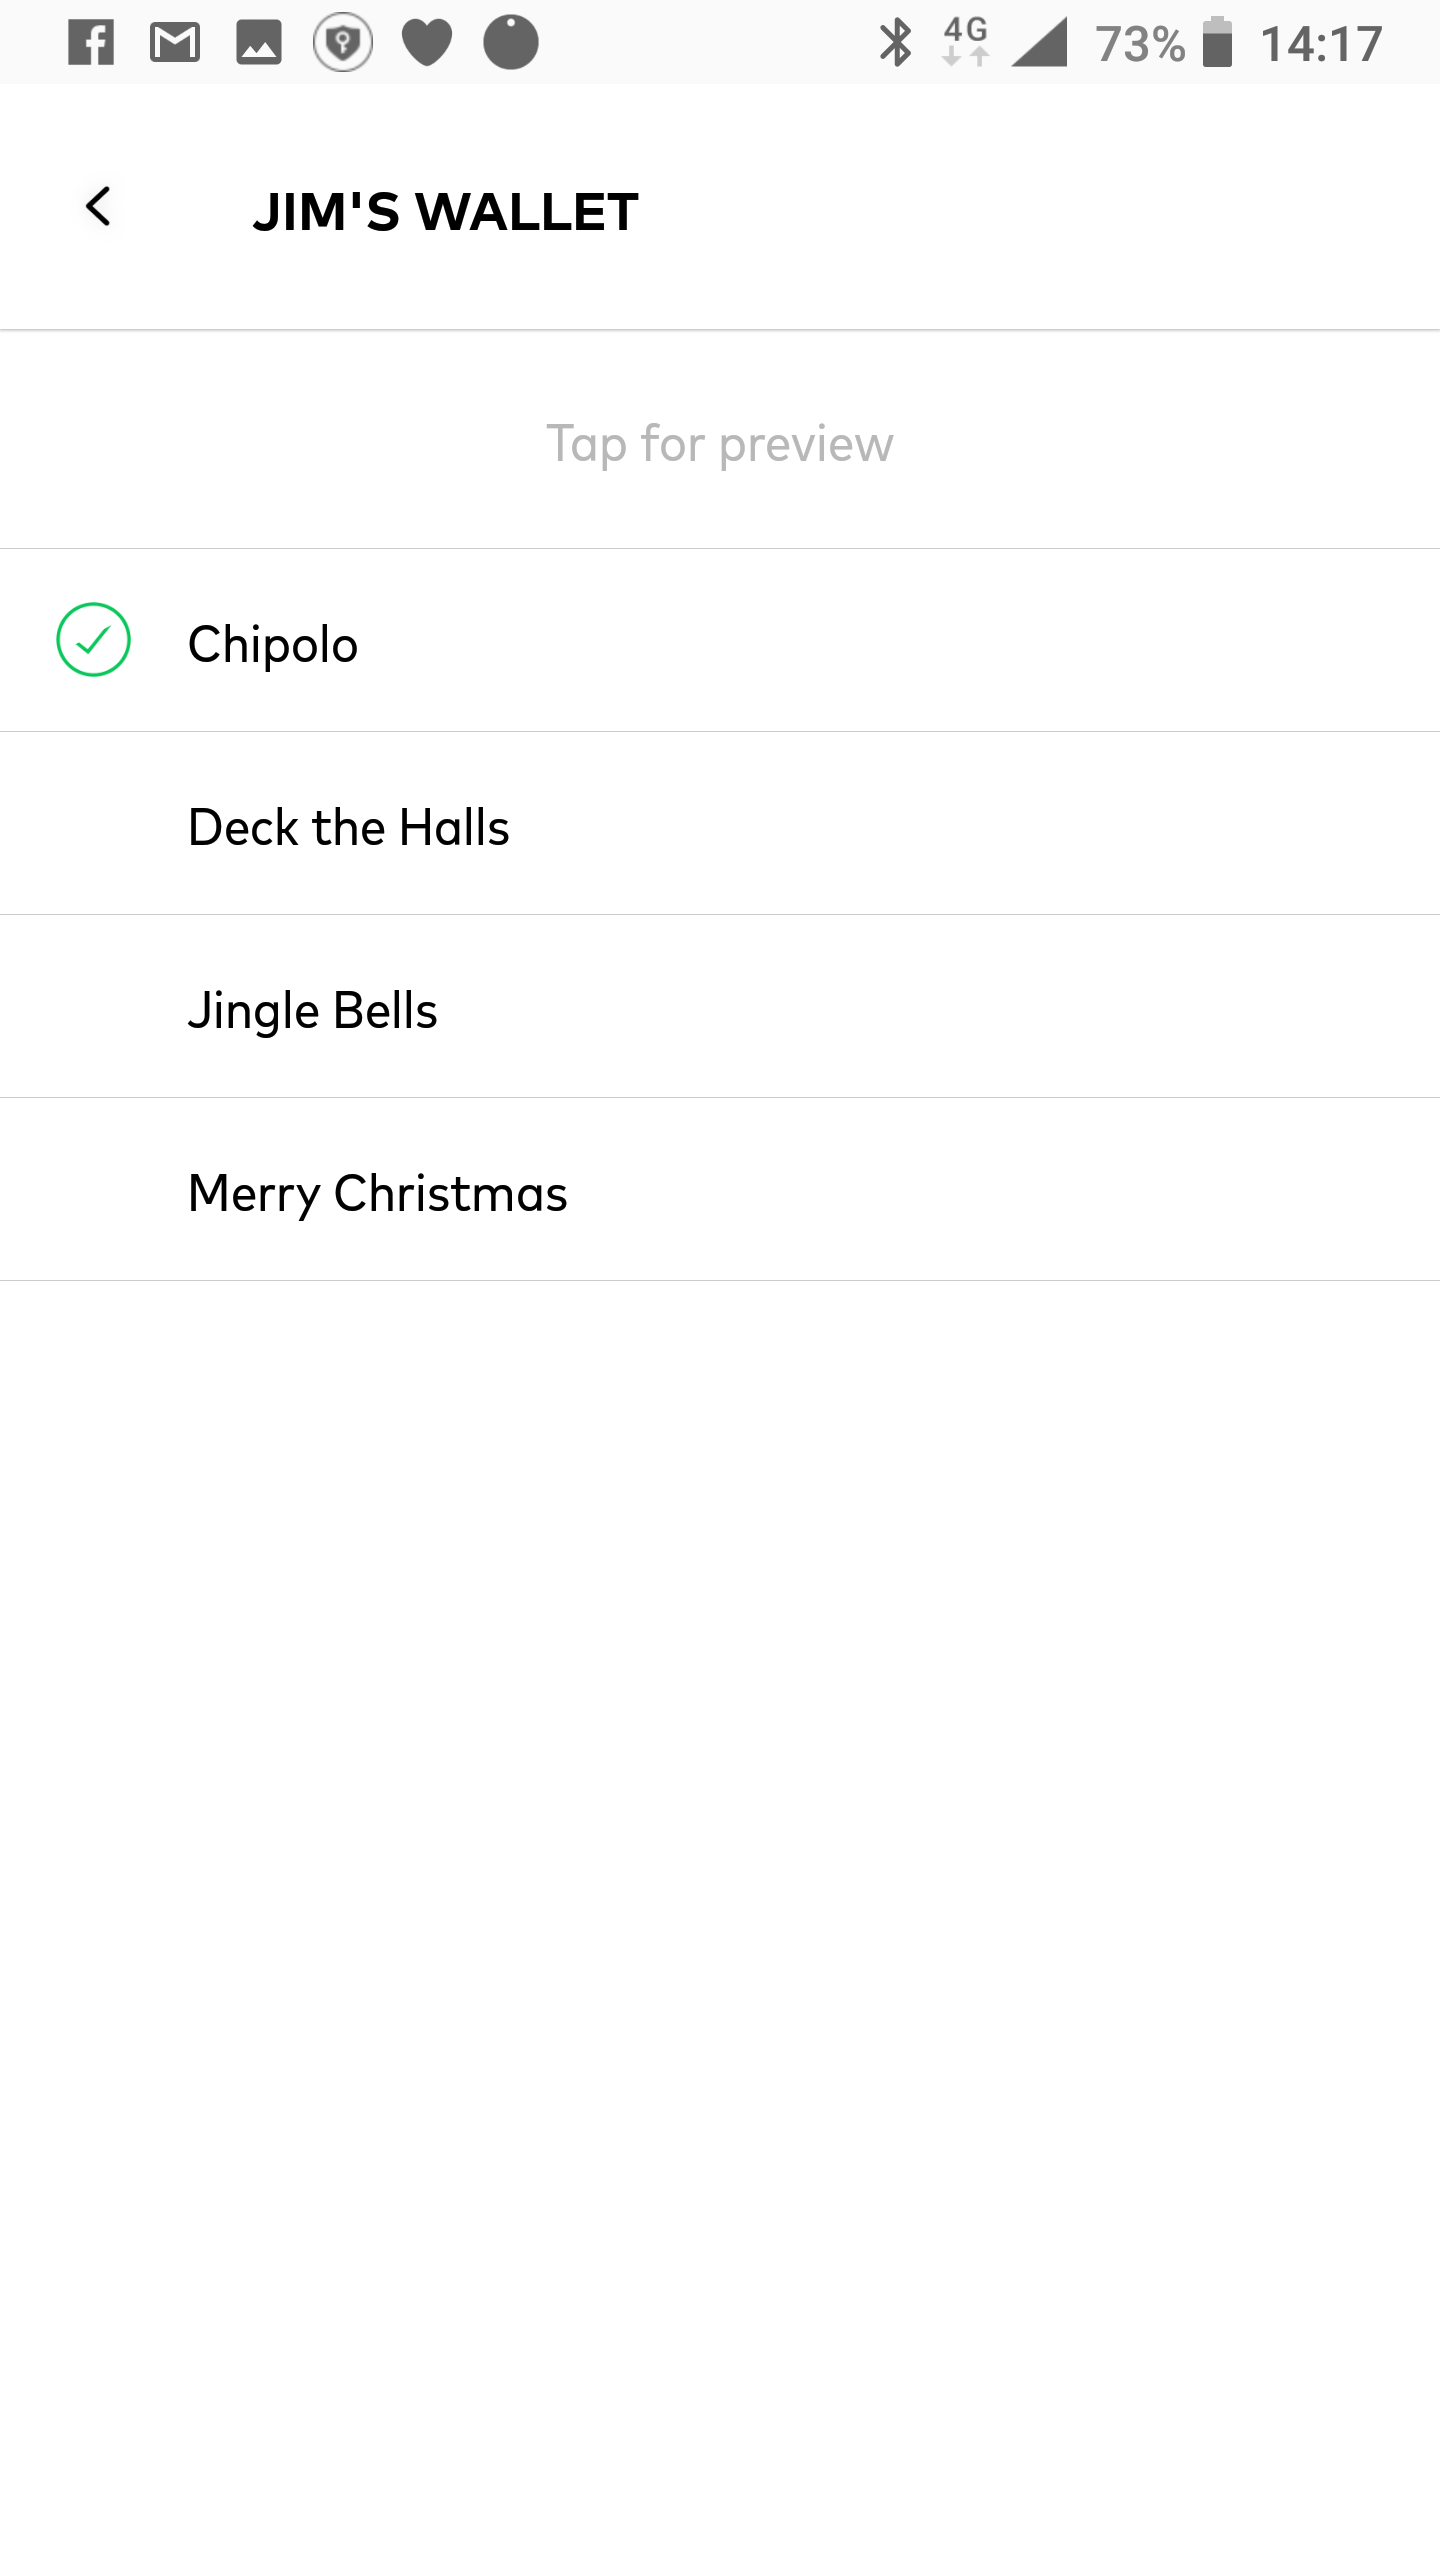Pick the Merry Christmas ringtone

point(378,1193)
